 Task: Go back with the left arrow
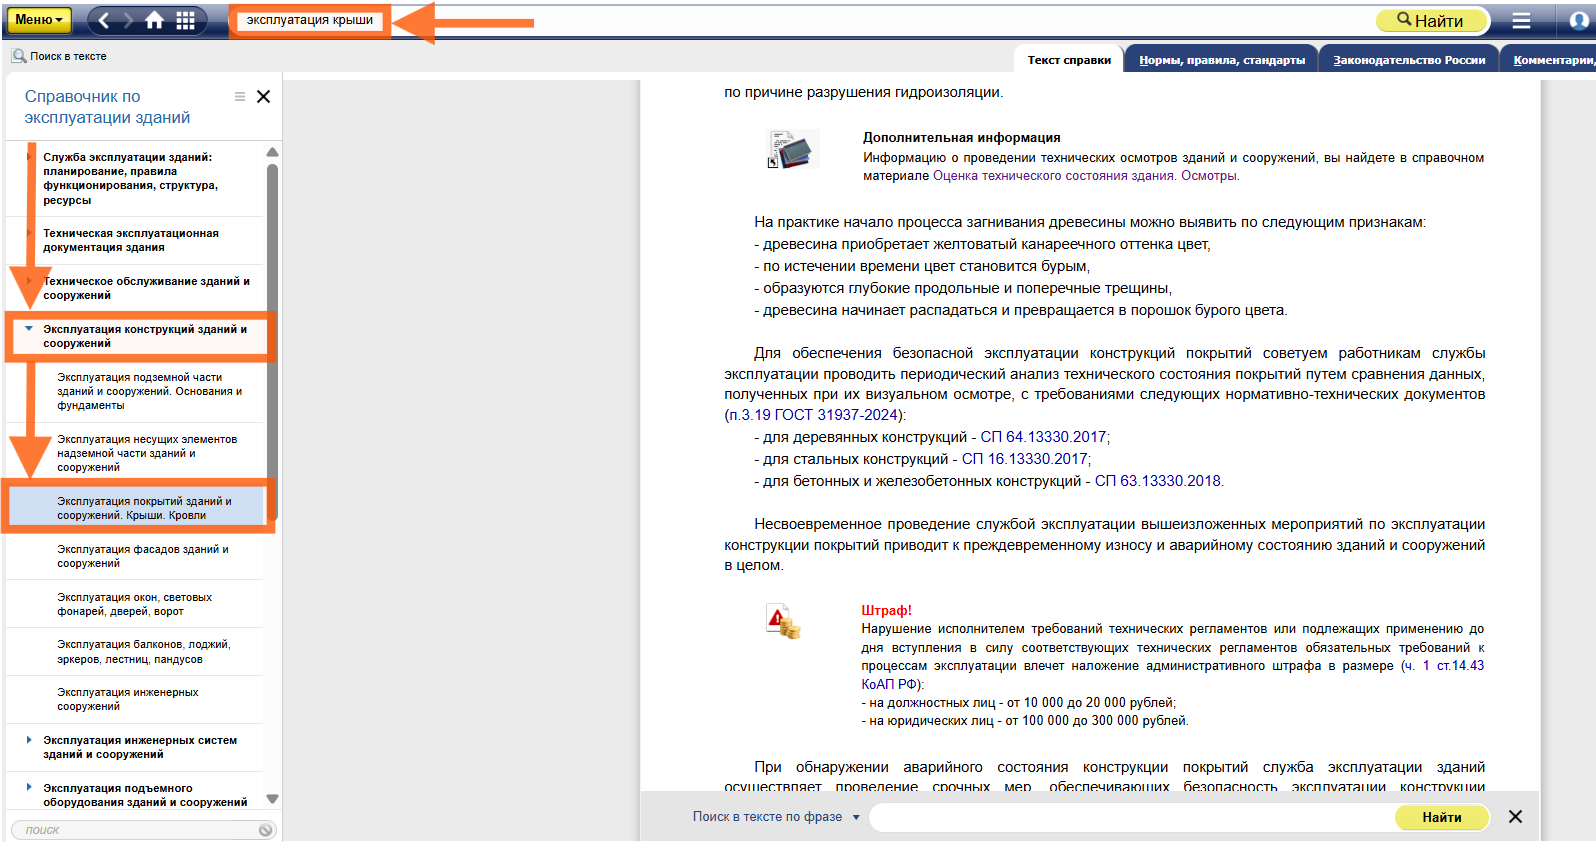pos(104,20)
